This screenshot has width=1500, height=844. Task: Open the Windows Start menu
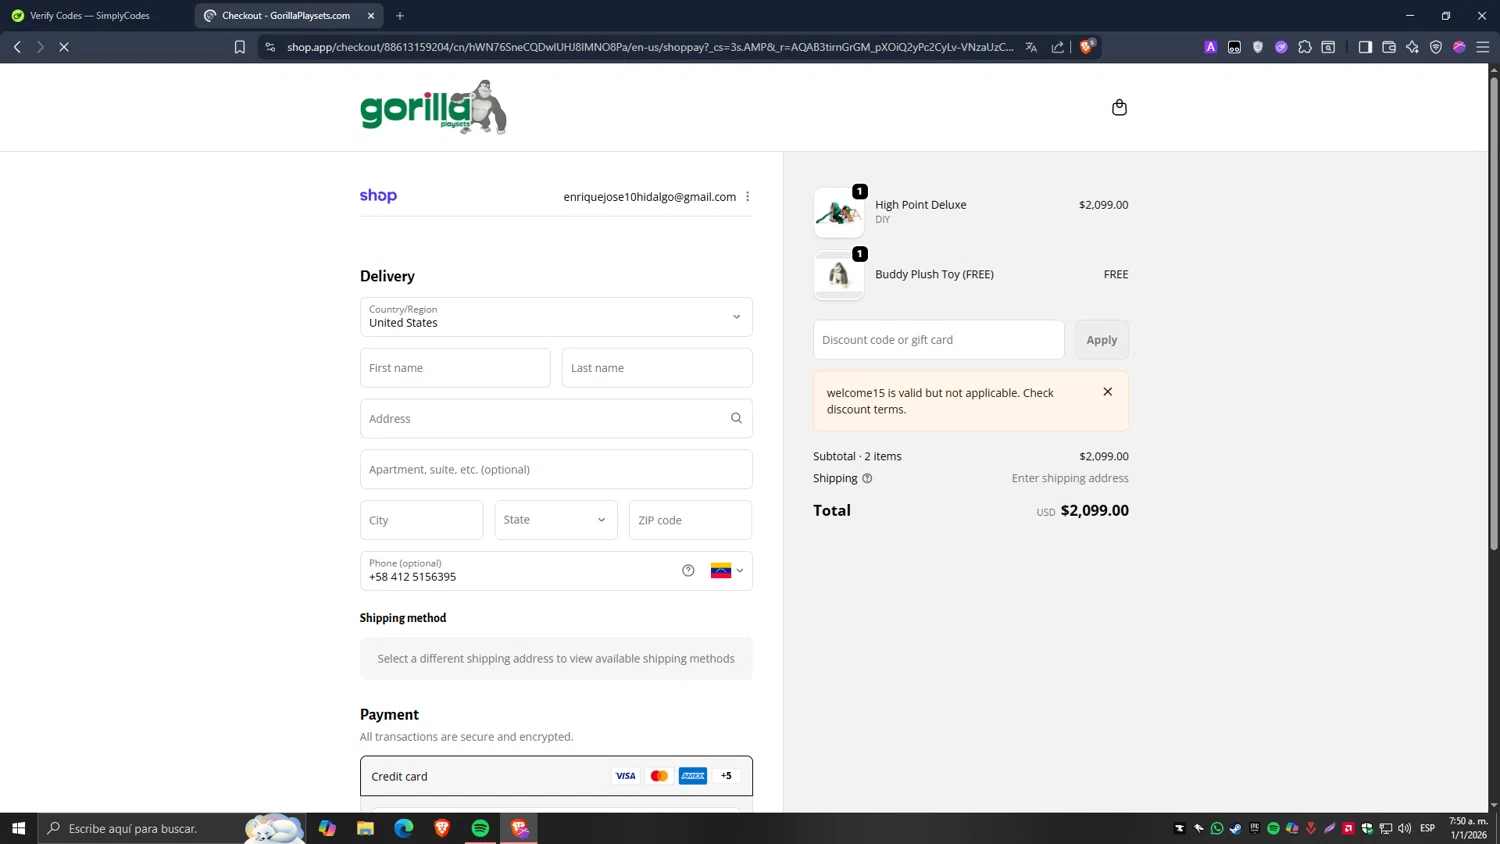point(18,828)
